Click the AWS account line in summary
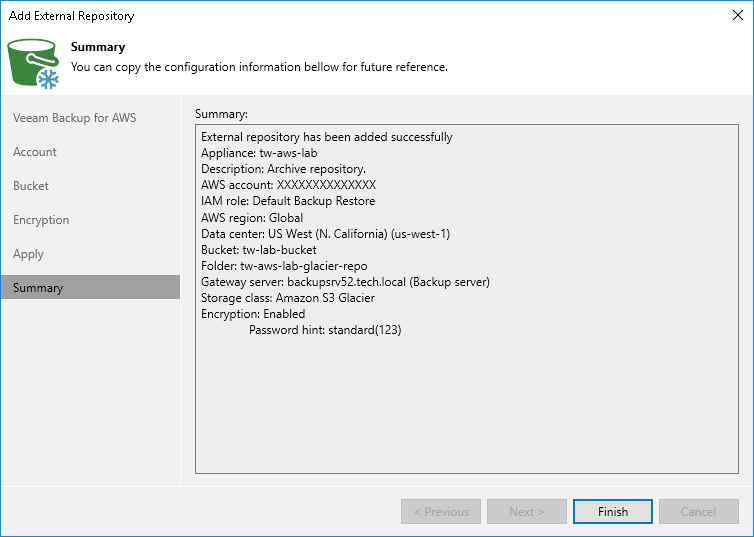This screenshot has width=754, height=537. point(288,185)
